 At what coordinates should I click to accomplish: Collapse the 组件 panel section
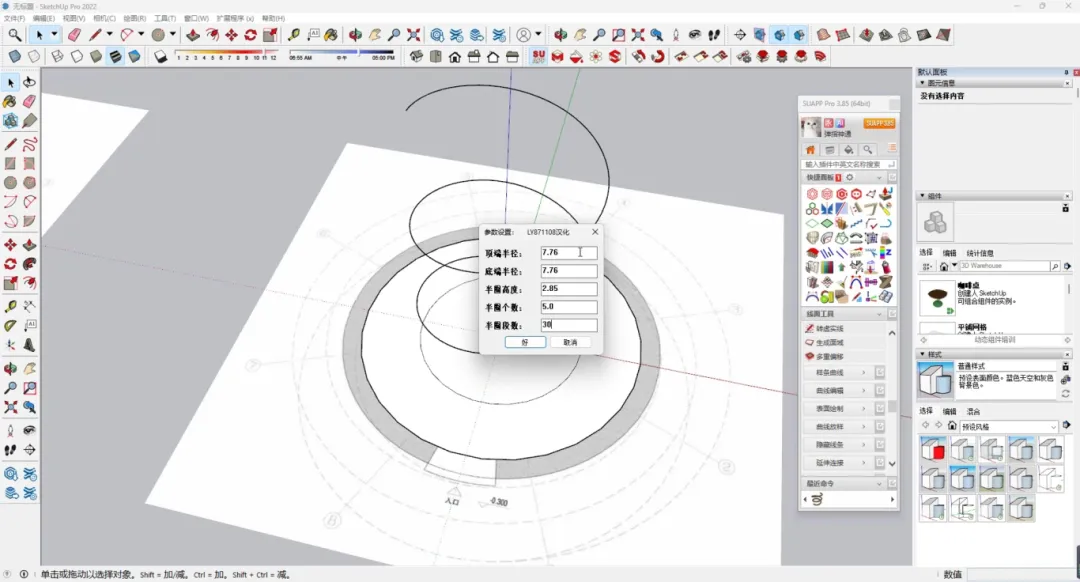point(922,196)
